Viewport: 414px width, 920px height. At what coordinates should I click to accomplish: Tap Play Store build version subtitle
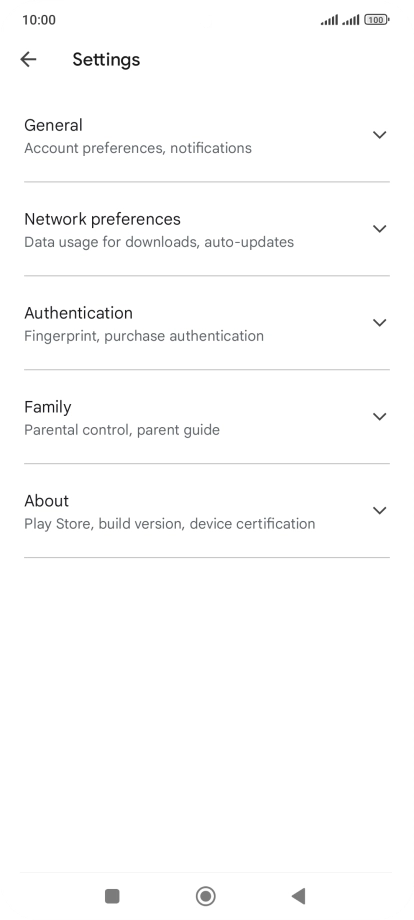click(x=169, y=523)
